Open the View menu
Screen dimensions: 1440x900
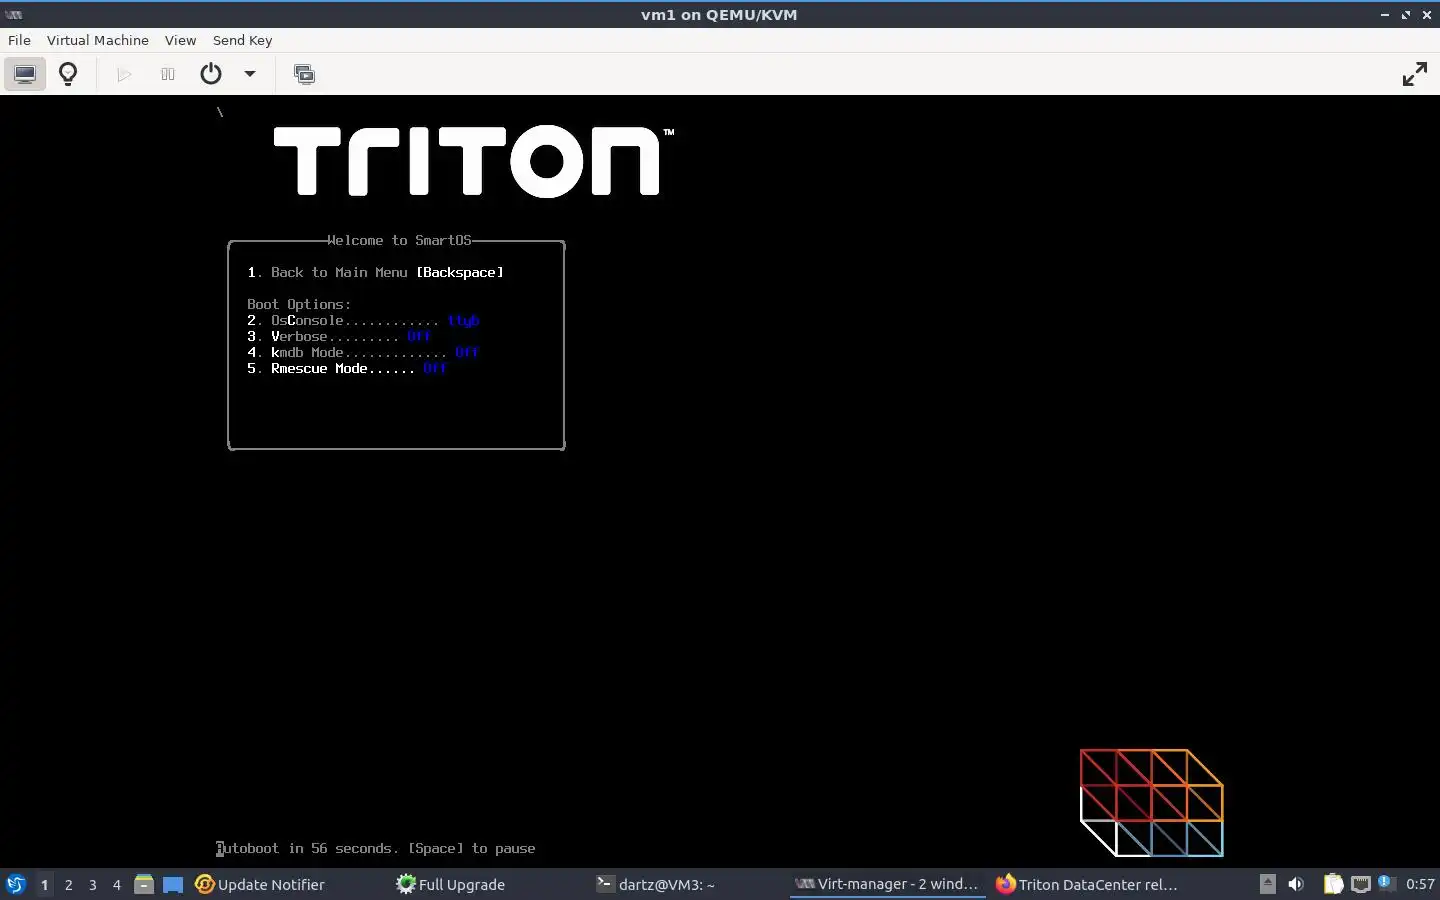click(x=180, y=40)
